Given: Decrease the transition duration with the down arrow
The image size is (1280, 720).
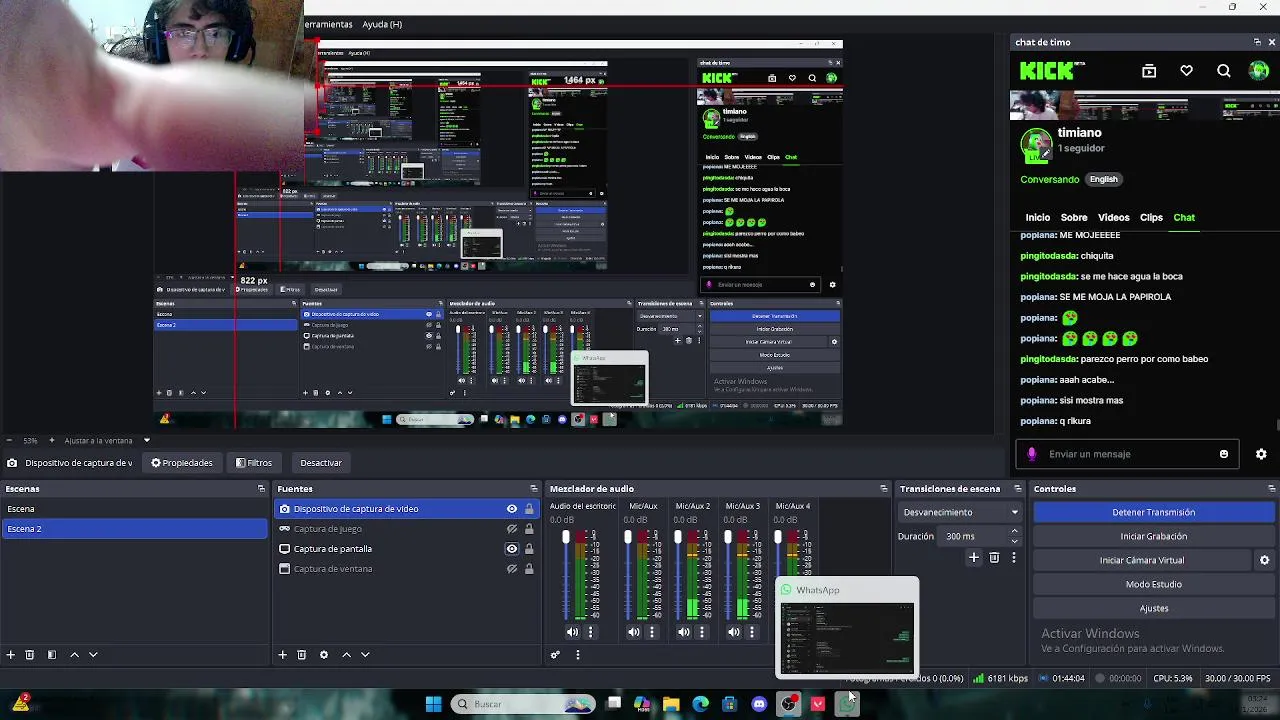Looking at the screenshot, I should (x=1014, y=540).
